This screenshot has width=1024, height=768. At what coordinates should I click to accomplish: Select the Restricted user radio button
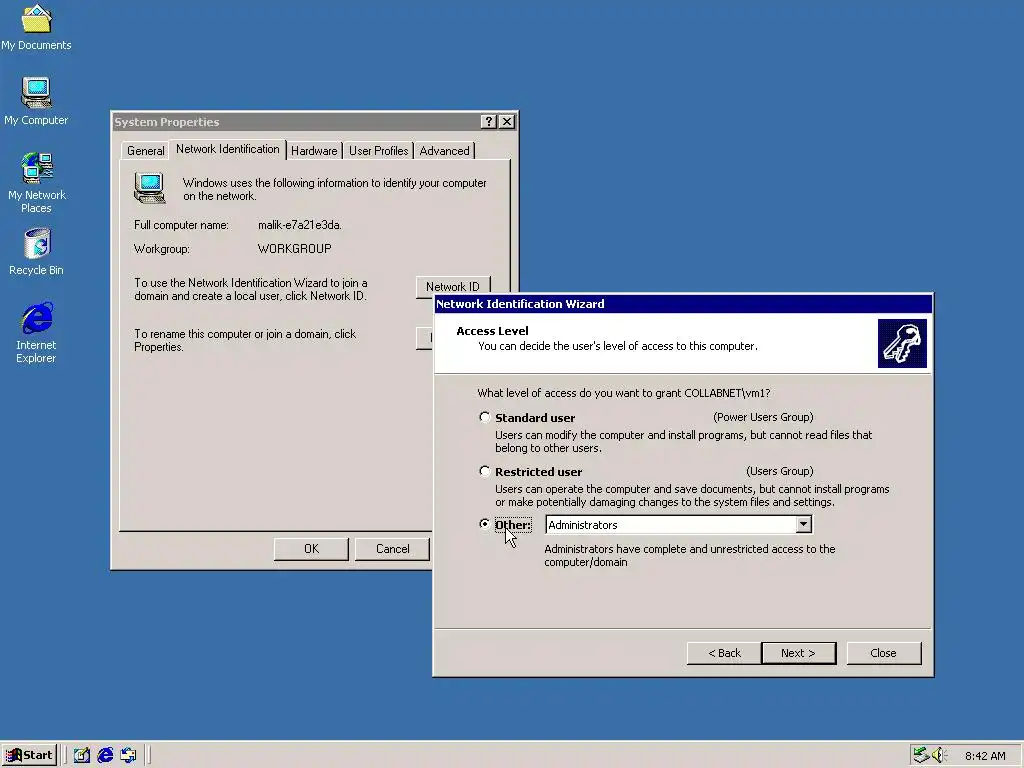pos(485,471)
